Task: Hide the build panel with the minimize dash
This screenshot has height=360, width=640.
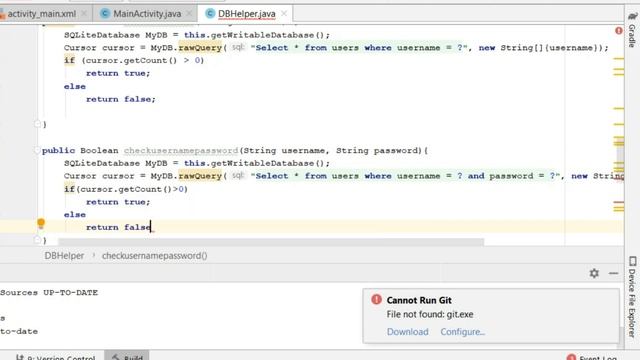Action: tap(613, 273)
